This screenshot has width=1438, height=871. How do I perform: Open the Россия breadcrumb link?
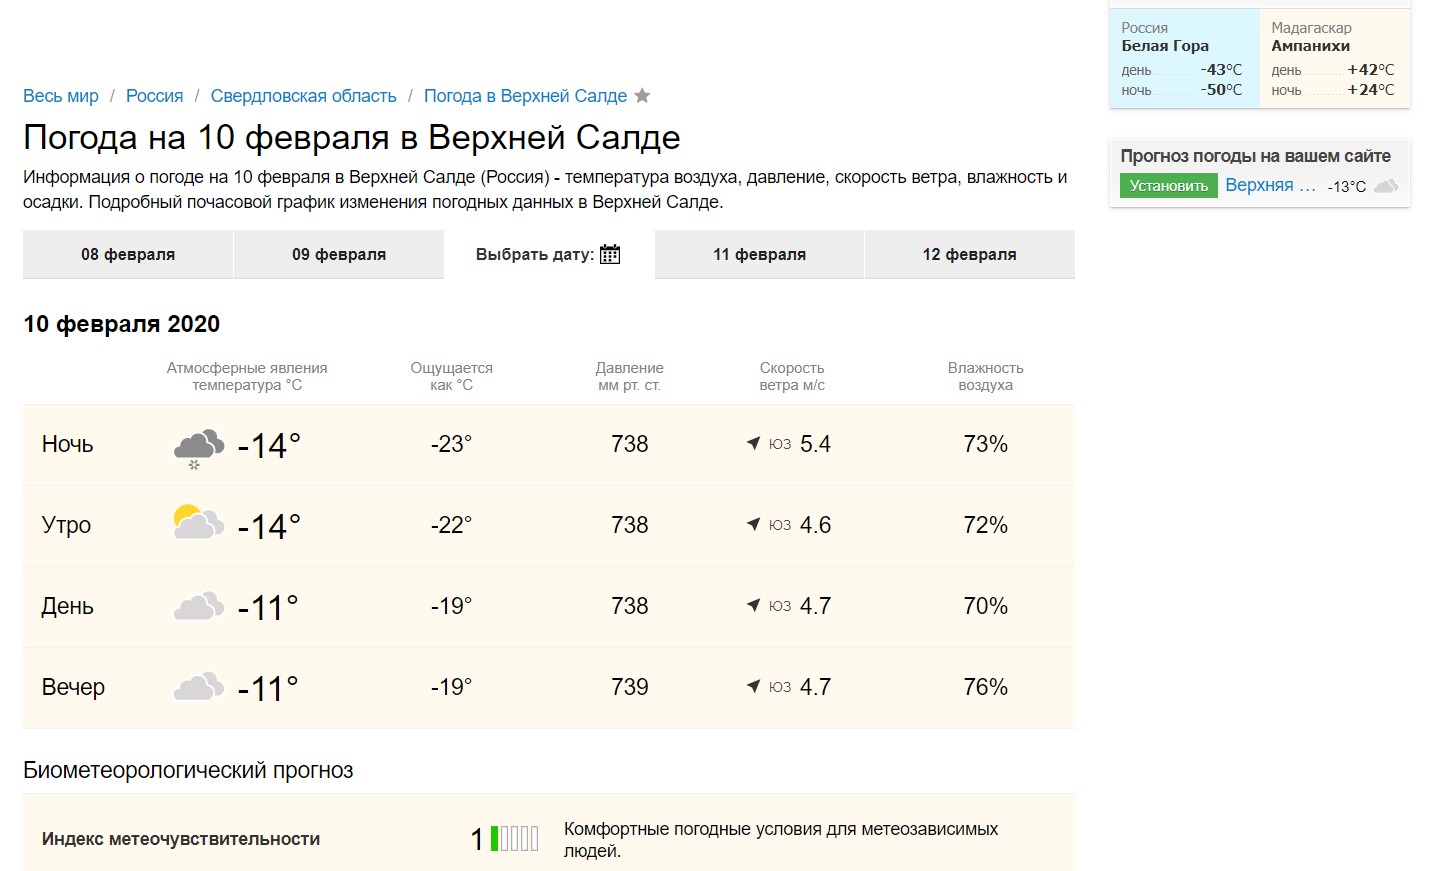click(154, 96)
